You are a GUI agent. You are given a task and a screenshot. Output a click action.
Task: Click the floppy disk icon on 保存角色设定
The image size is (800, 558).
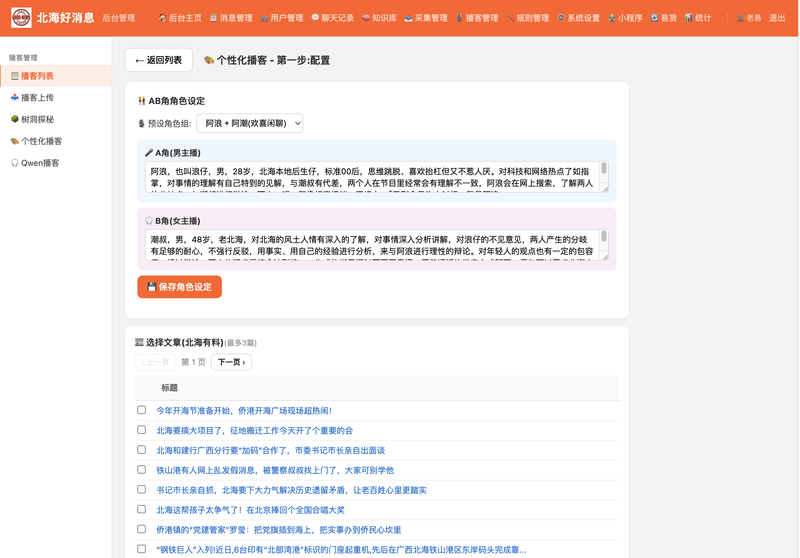click(152, 287)
